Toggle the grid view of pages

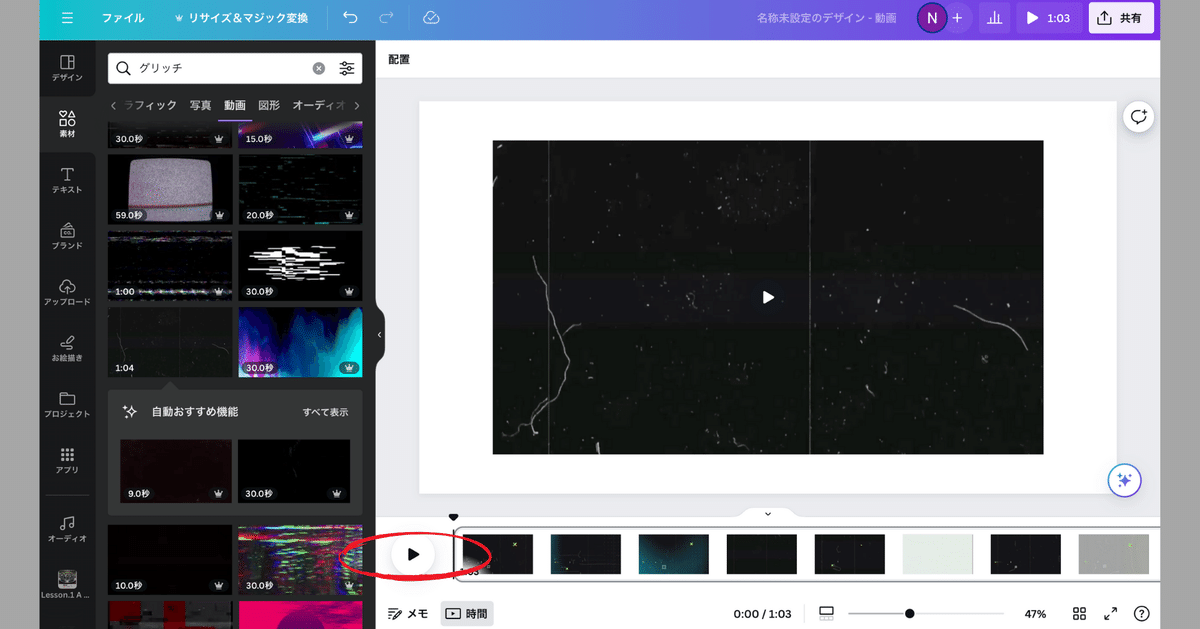(1079, 613)
